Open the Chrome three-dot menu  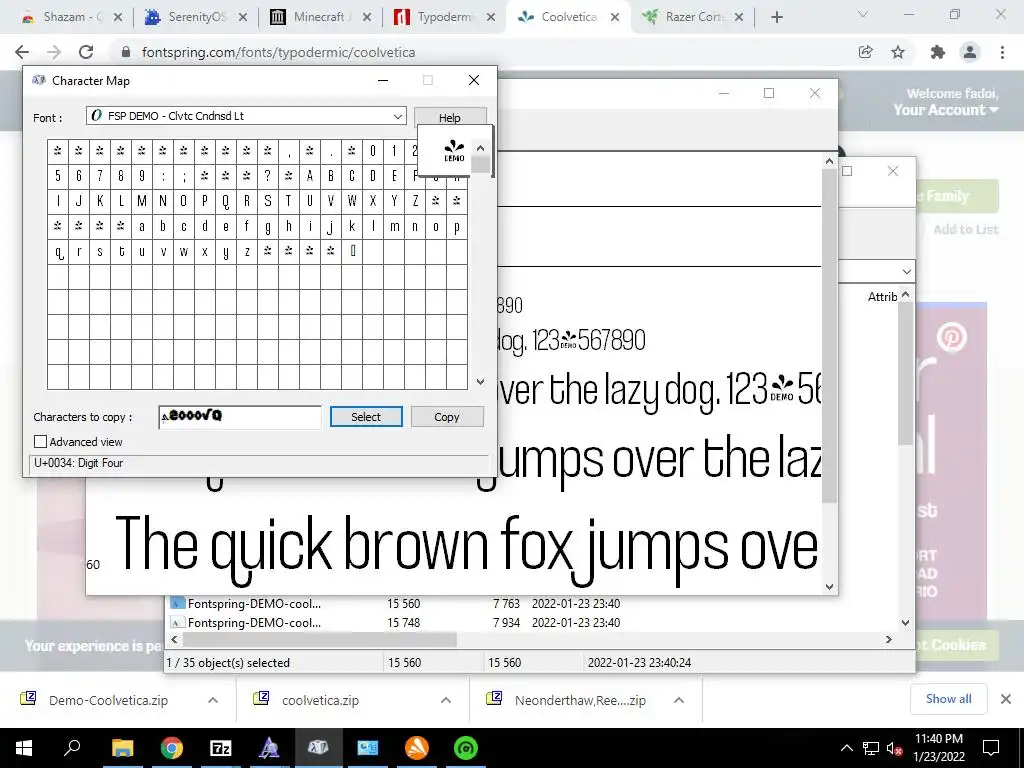point(1002,52)
